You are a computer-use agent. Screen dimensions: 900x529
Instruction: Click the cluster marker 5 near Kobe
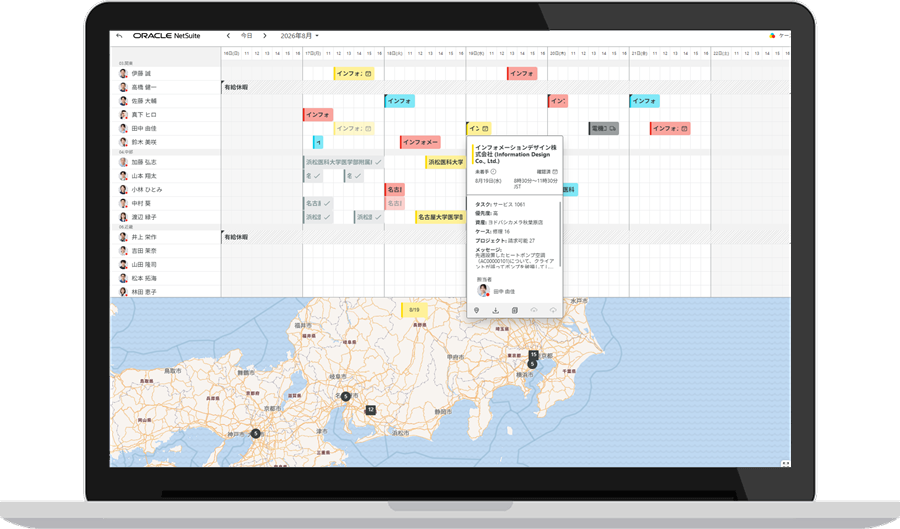click(x=255, y=433)
